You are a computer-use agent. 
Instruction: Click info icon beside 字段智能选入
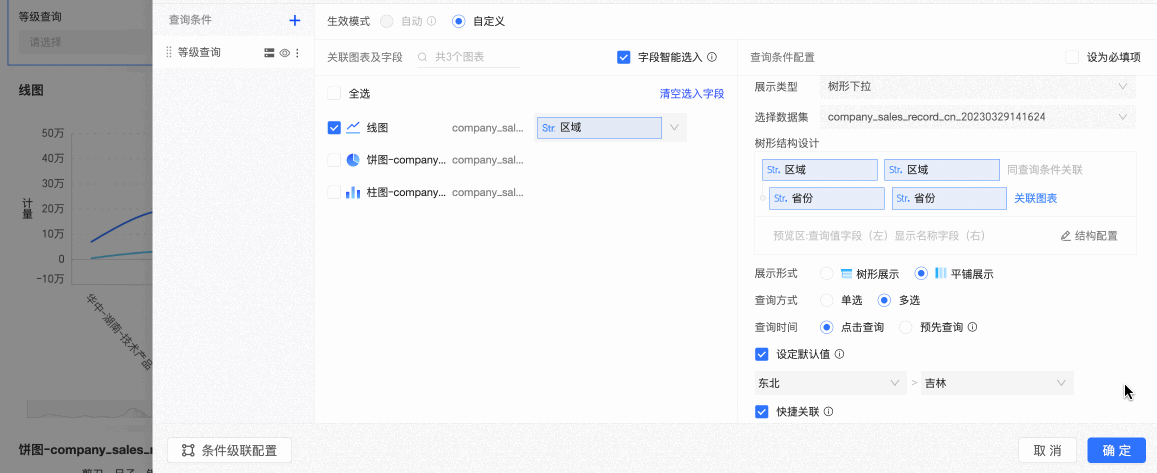(x=712, y=57)
